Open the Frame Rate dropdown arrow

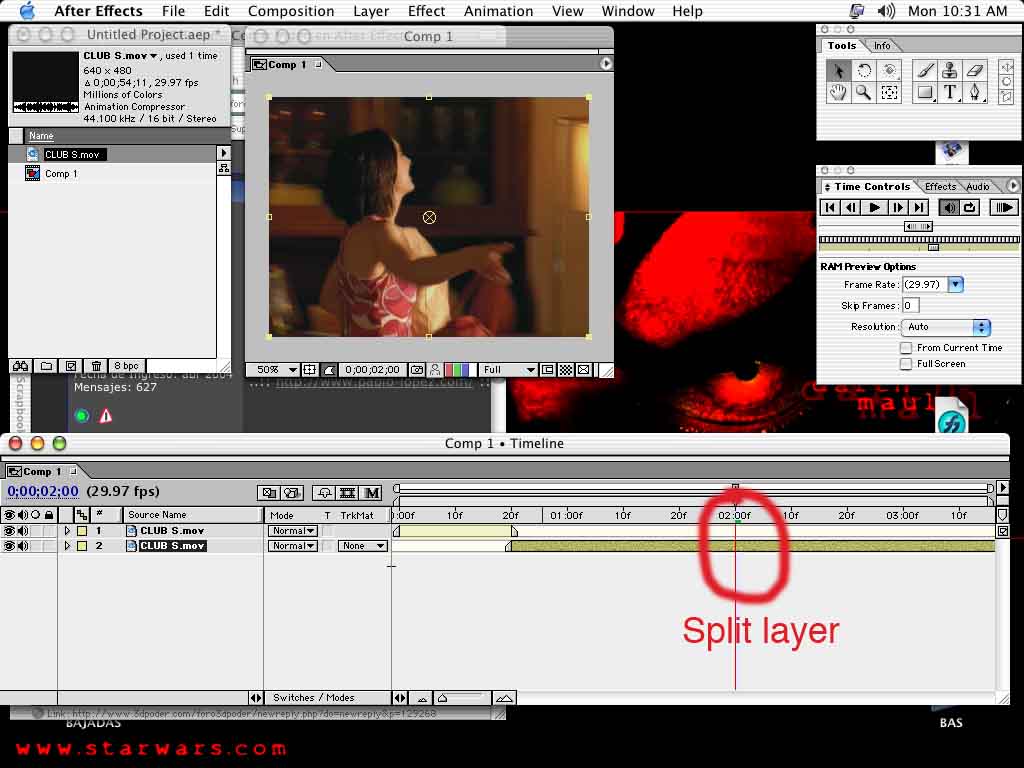tap(955, 285)
